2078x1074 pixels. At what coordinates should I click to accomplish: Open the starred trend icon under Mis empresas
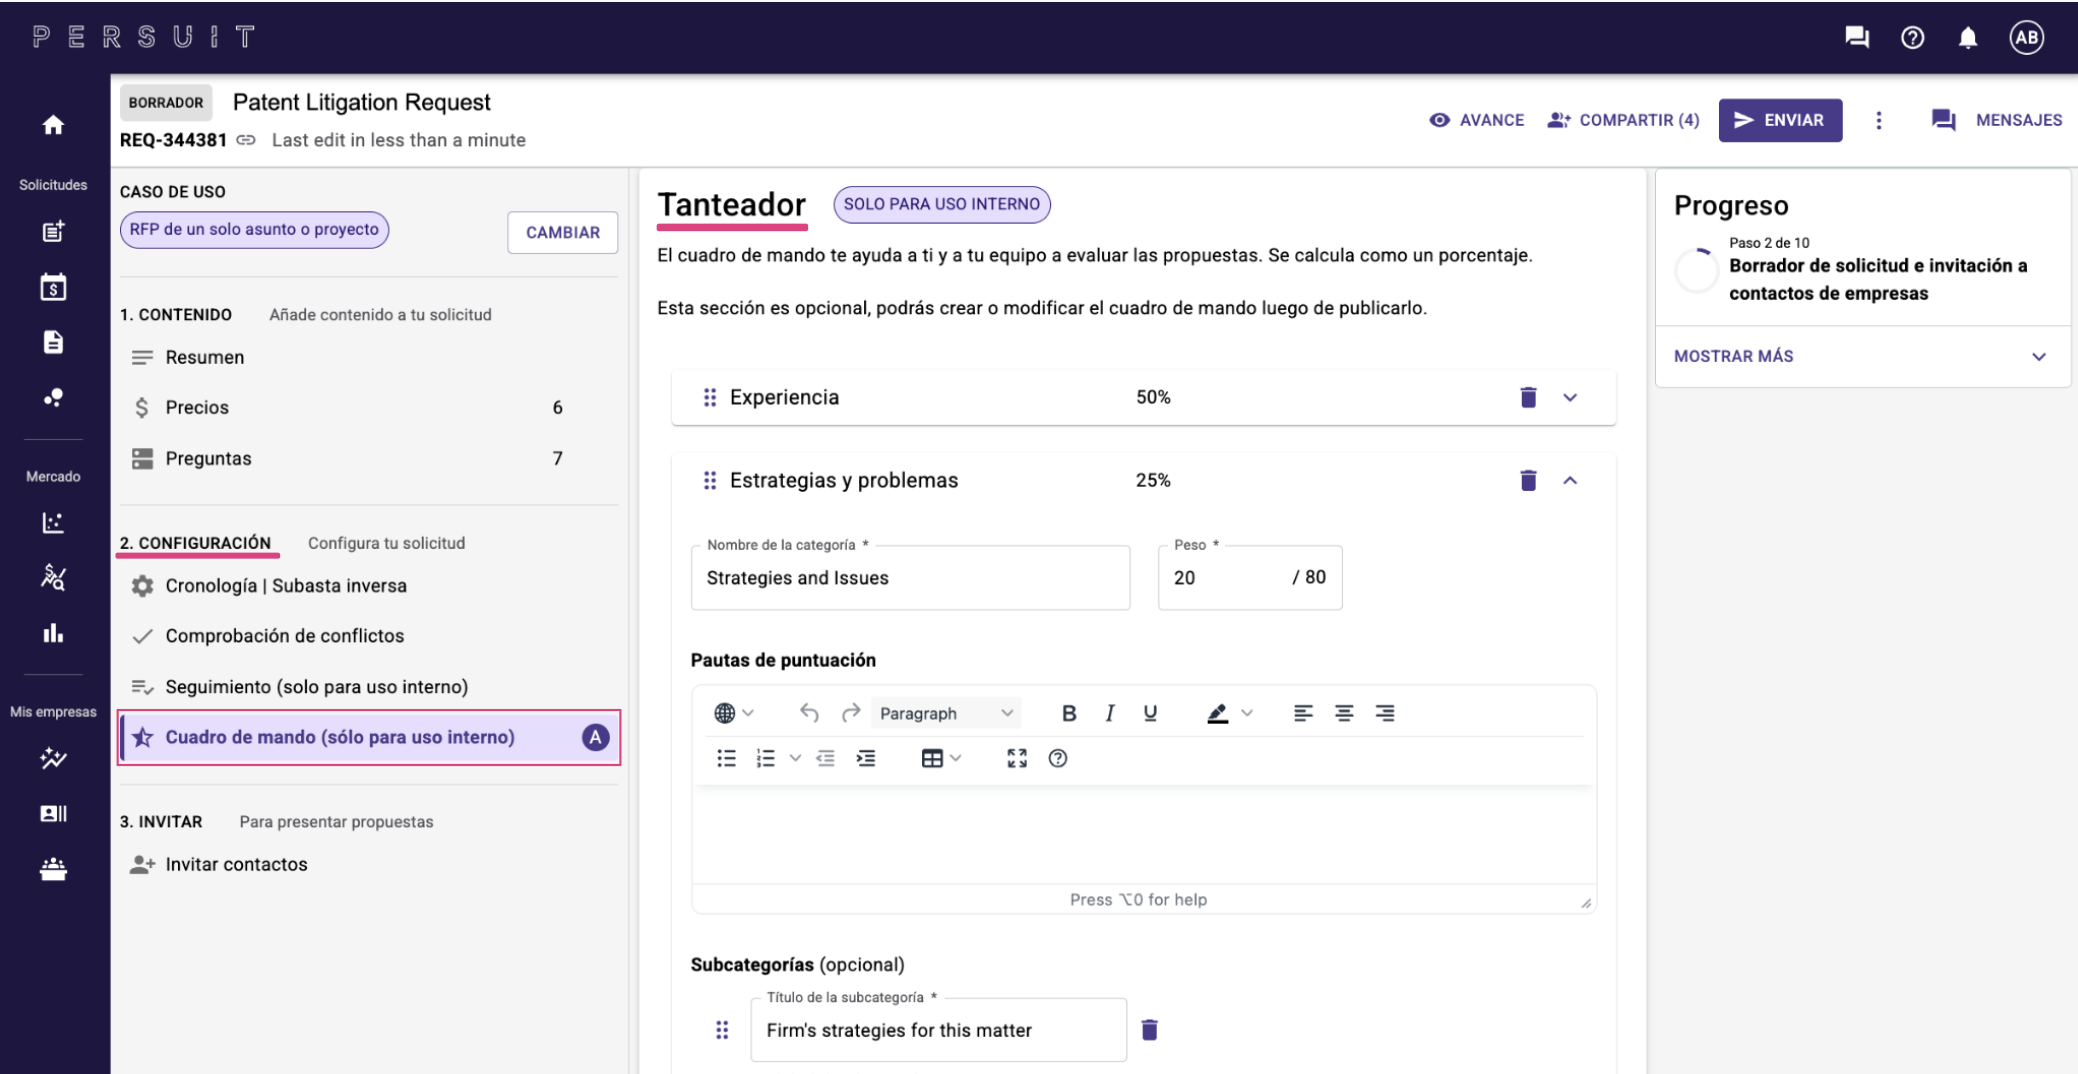53,758
